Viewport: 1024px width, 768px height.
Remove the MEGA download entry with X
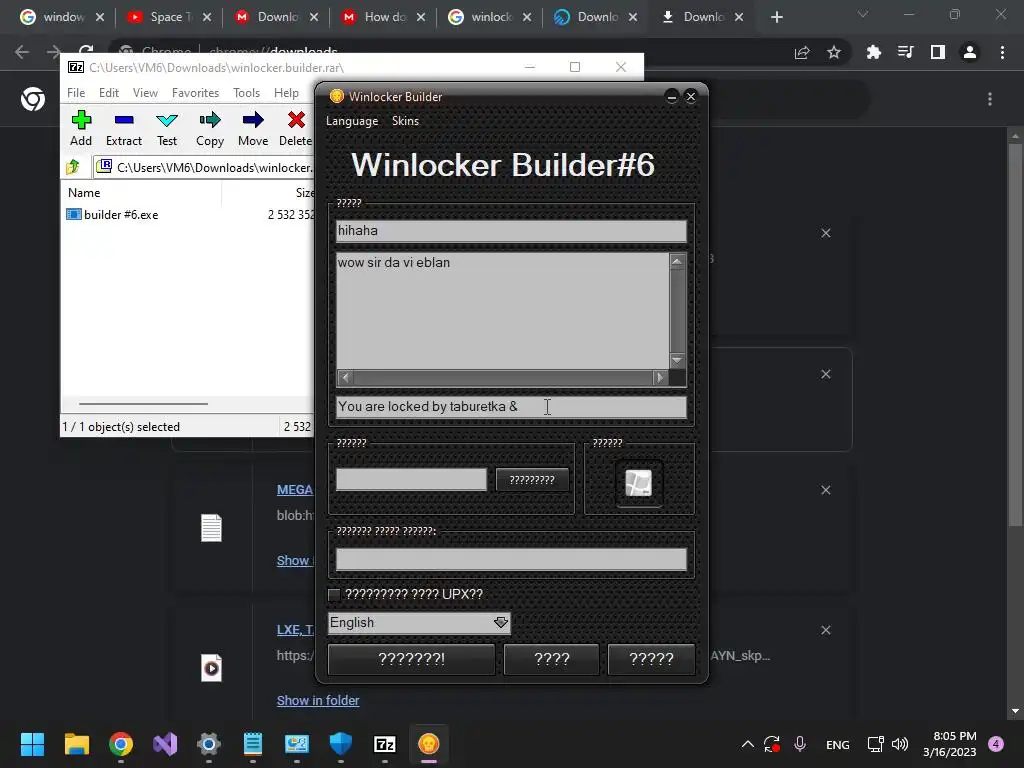tap(825, 490)
